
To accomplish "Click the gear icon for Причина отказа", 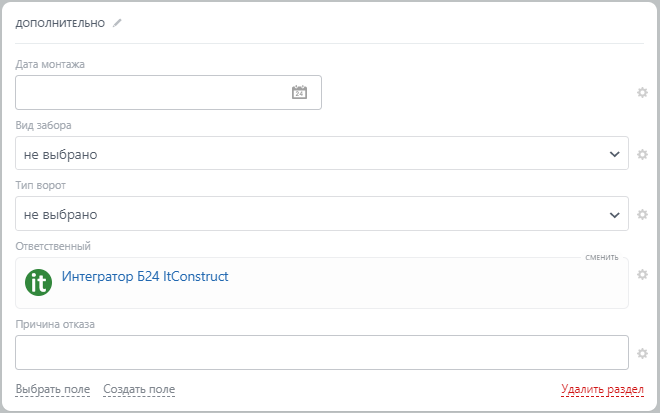I will (x=643, y=353).
